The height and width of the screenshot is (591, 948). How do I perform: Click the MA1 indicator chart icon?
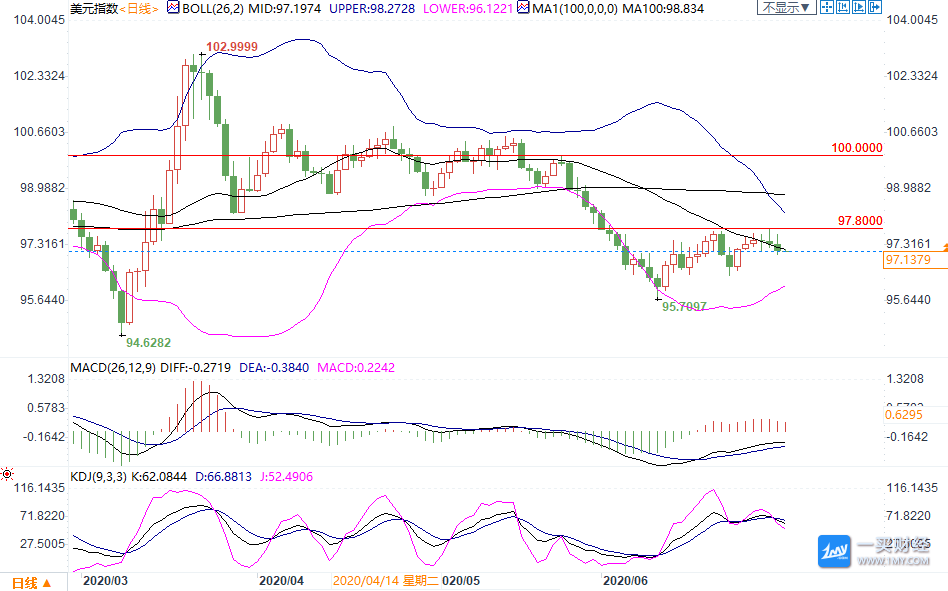tap(524, 8)
